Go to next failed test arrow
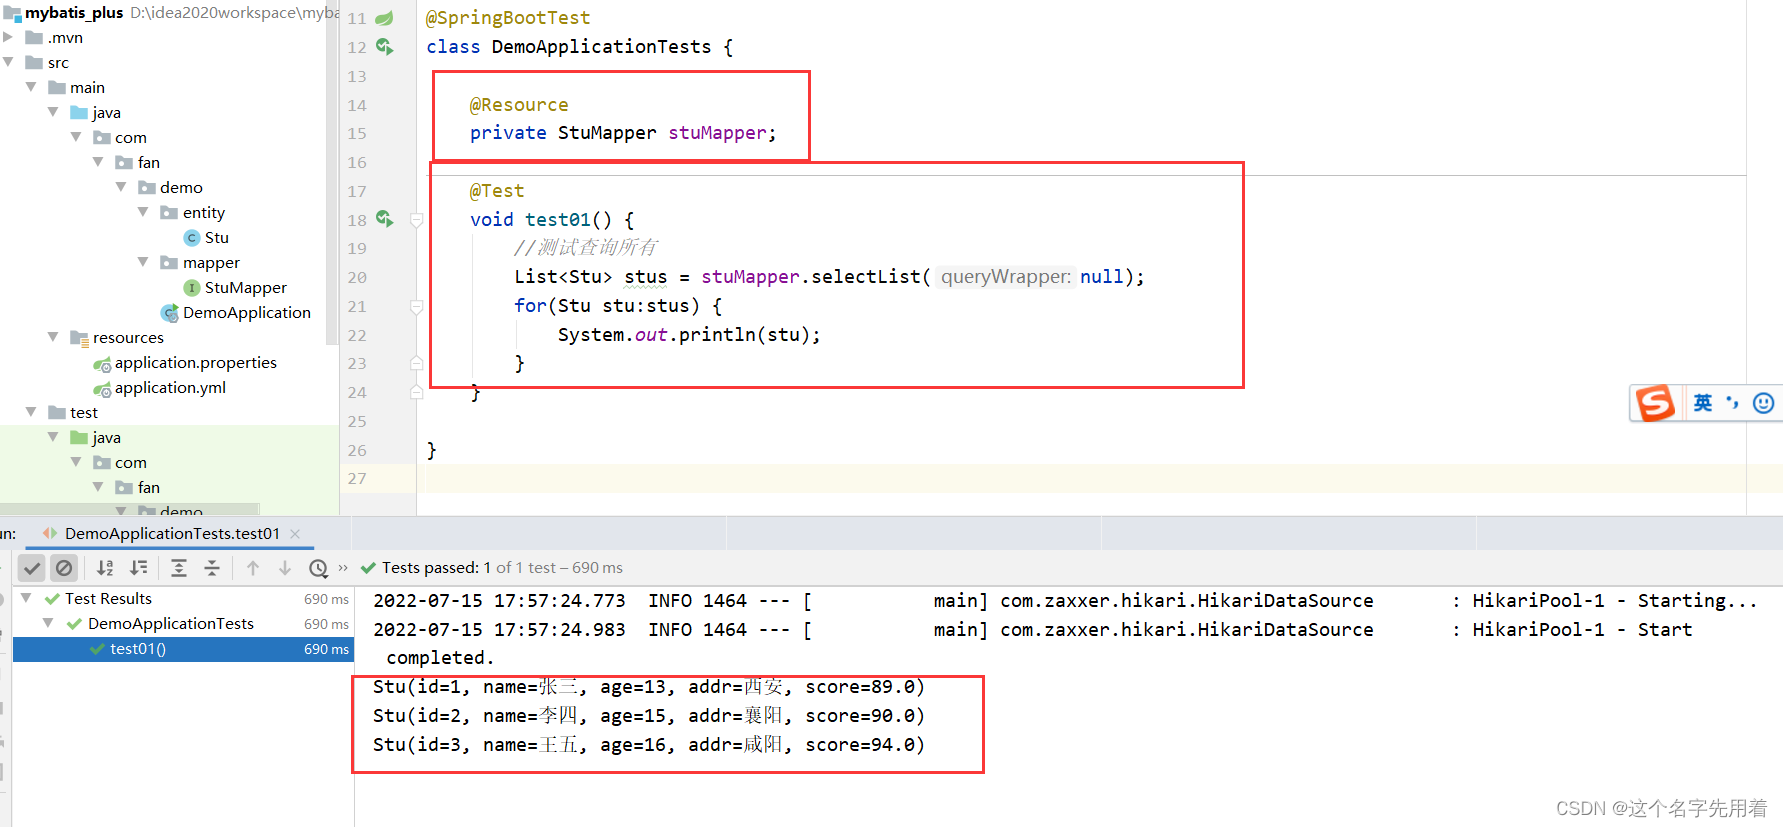Viewport: 1783px width, 827px height. pos(285,568)
